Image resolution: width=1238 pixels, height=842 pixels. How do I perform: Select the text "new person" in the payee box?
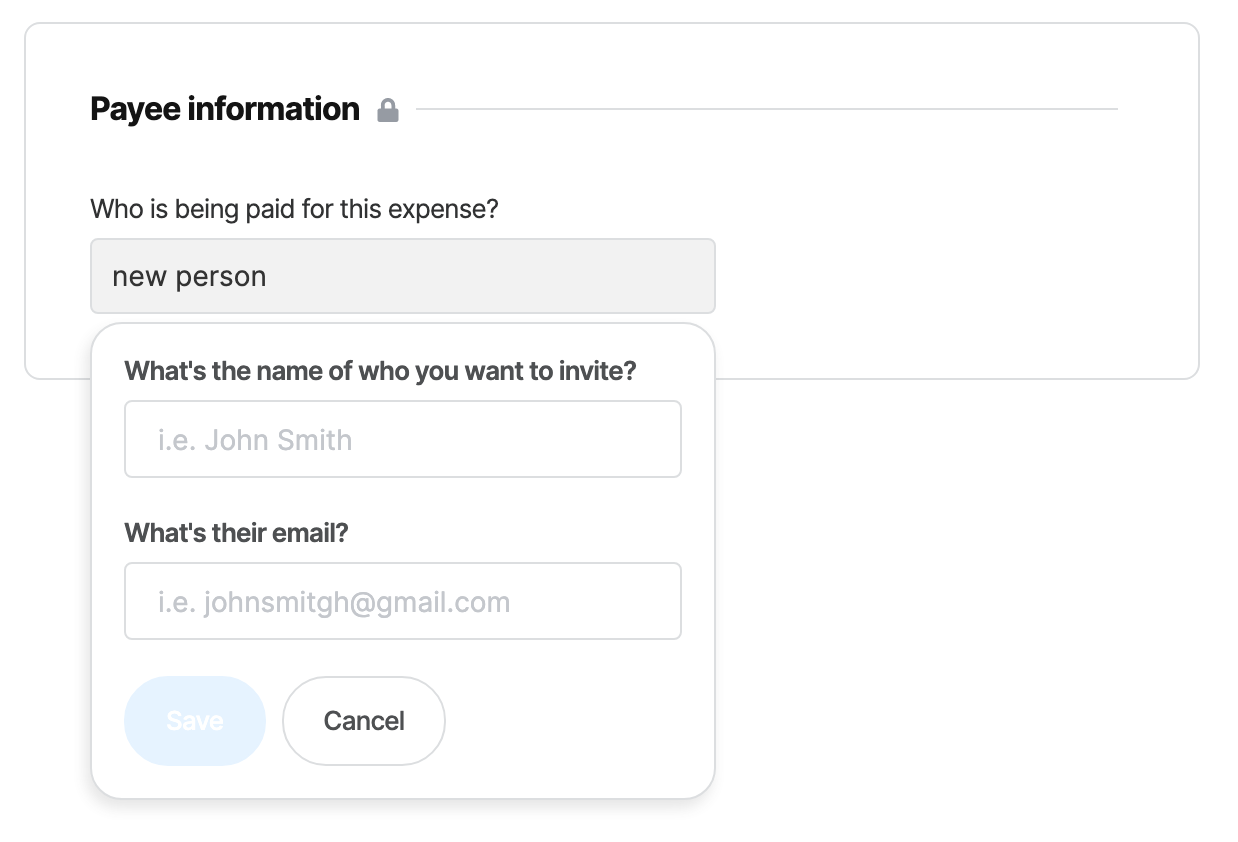coord(189,276)
